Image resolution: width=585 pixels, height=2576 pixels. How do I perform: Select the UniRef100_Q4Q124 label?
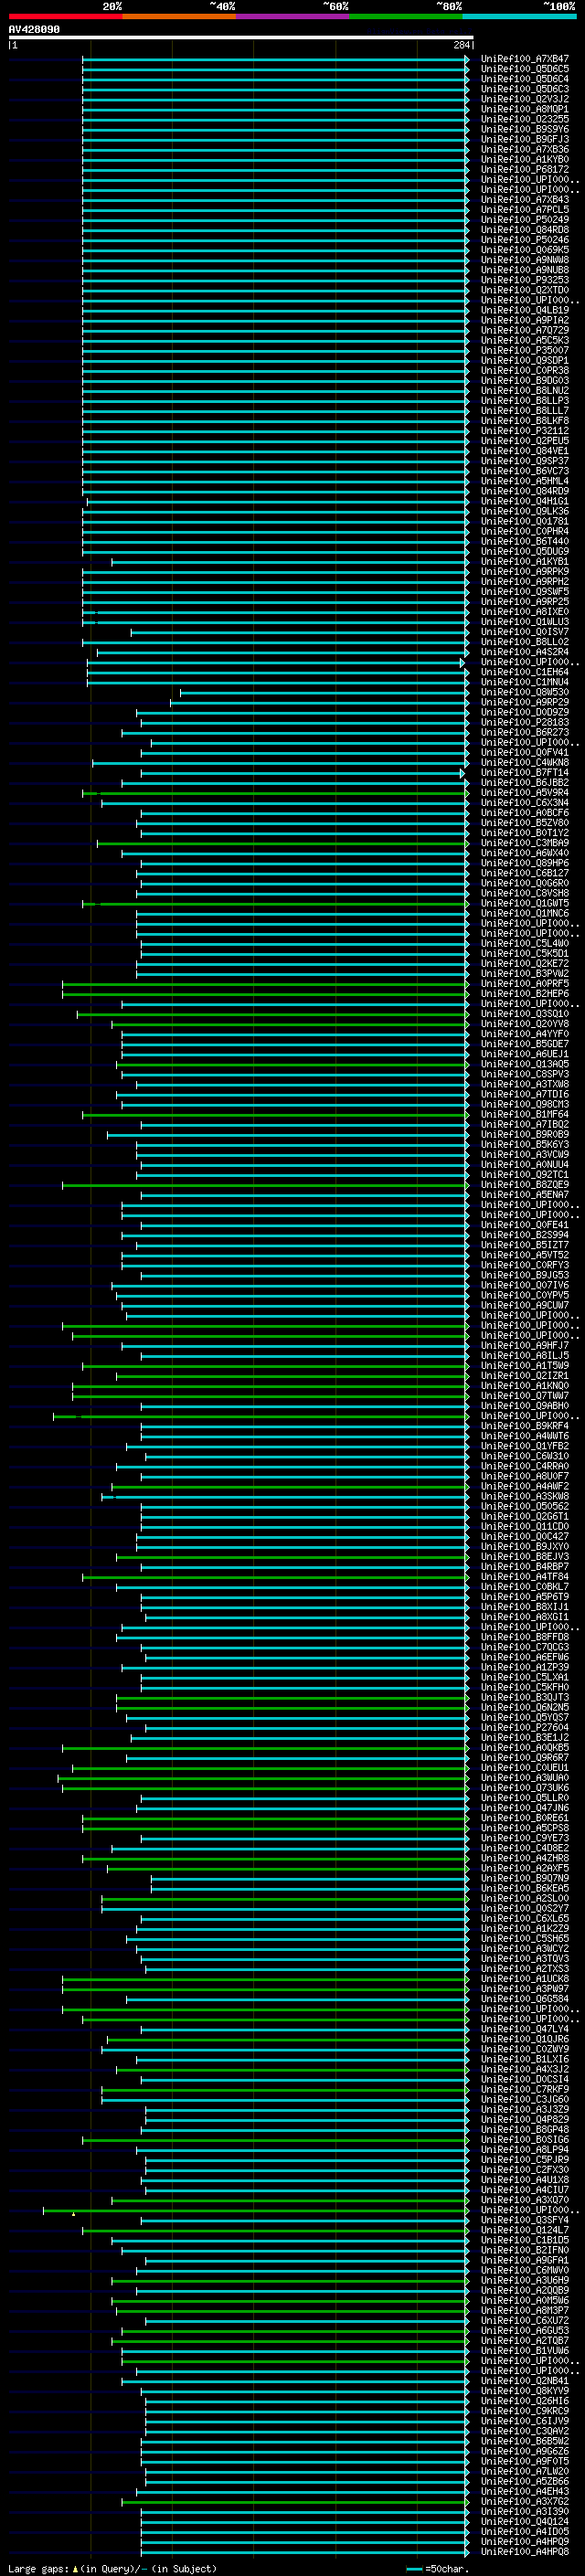524,2522
